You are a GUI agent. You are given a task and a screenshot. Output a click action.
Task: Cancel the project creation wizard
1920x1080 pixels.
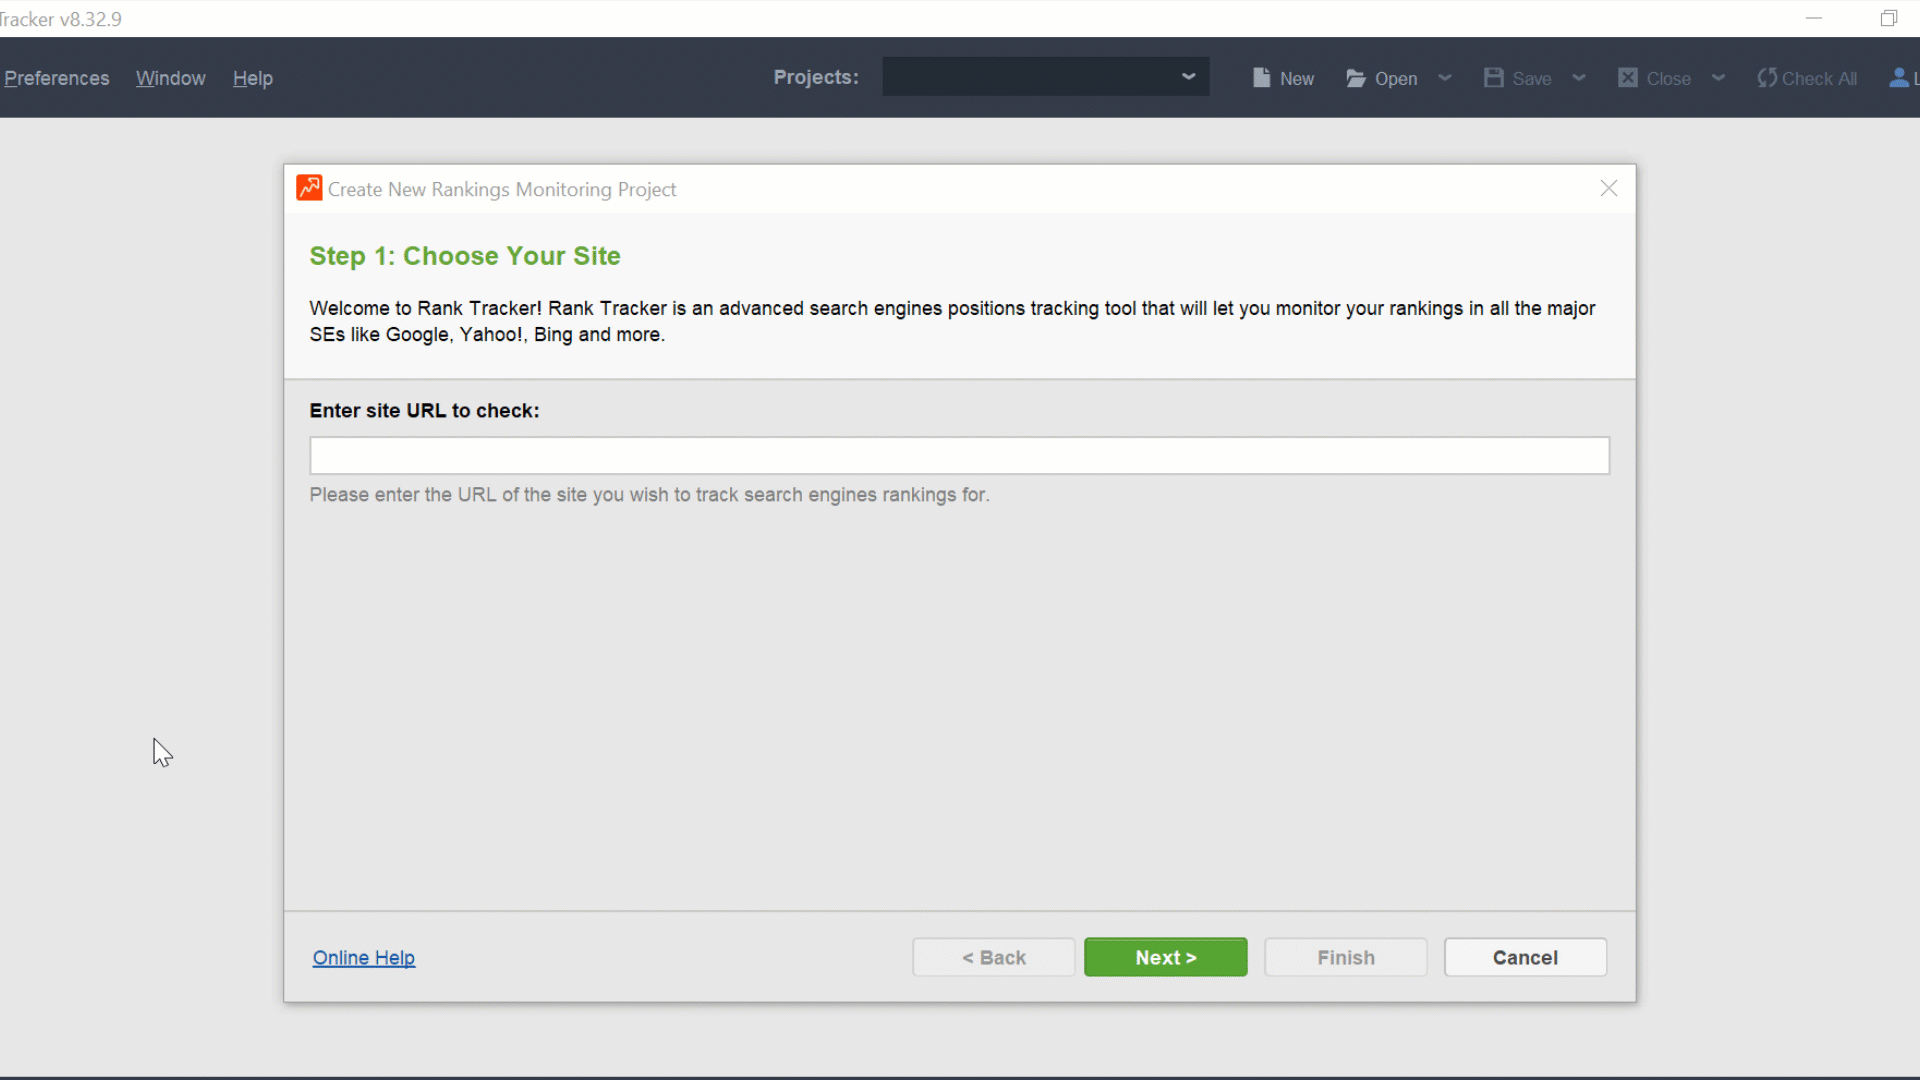click(1525, 957)
